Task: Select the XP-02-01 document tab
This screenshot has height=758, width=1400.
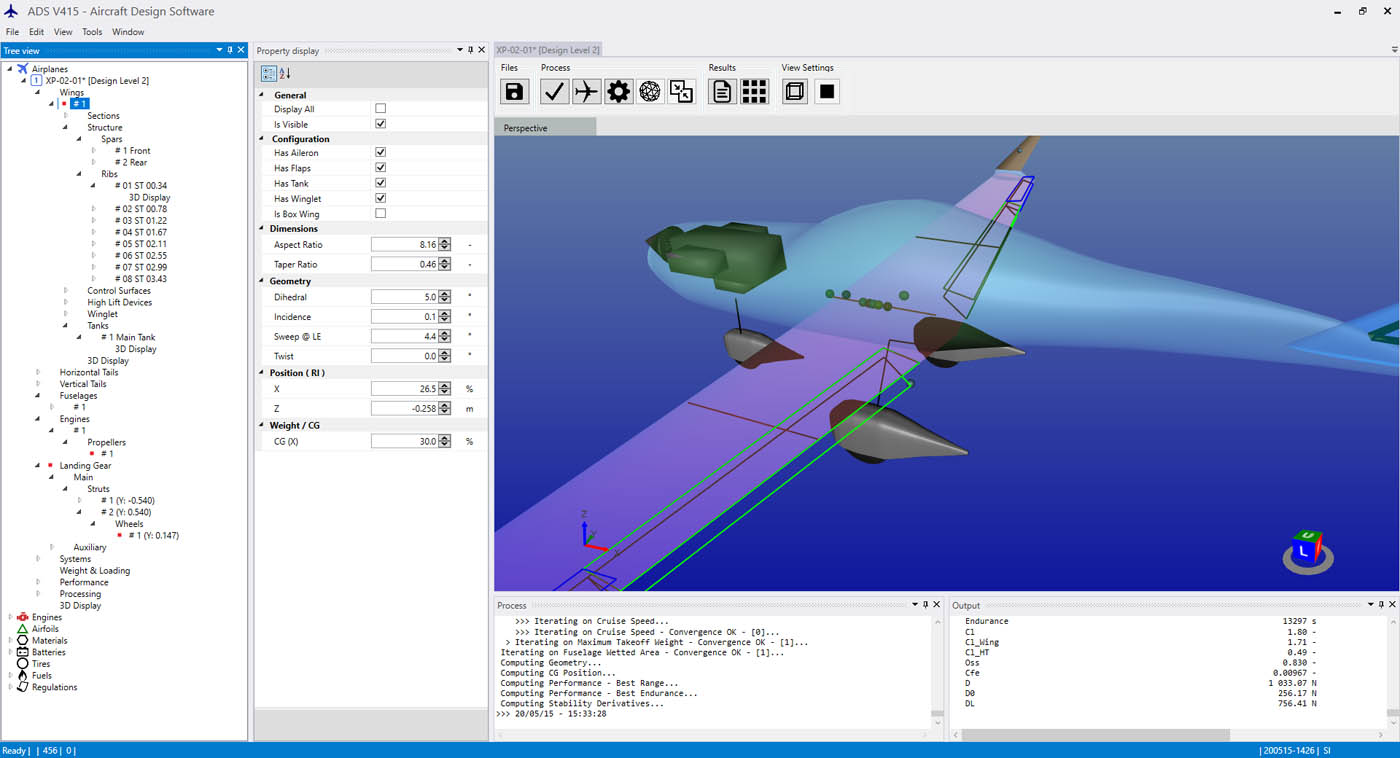Action: pyautogui.click(x=548, y=50)
